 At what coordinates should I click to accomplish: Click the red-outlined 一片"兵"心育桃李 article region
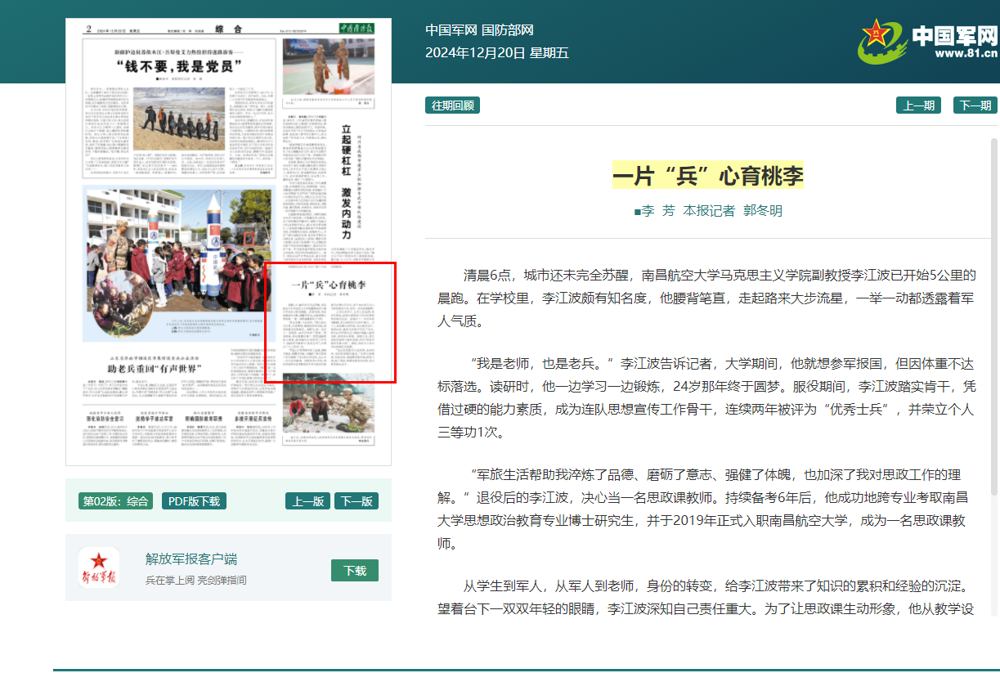330,322
